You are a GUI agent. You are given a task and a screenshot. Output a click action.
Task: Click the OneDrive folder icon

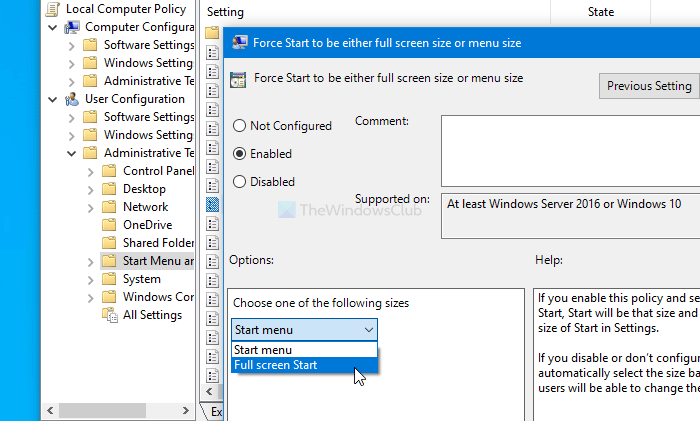click(x=110, y=225)
